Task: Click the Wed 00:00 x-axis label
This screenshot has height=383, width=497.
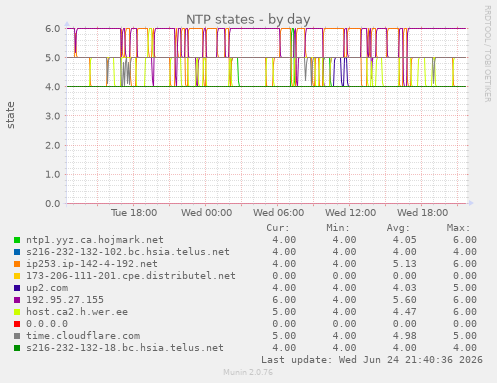Action: click(206, 213)
